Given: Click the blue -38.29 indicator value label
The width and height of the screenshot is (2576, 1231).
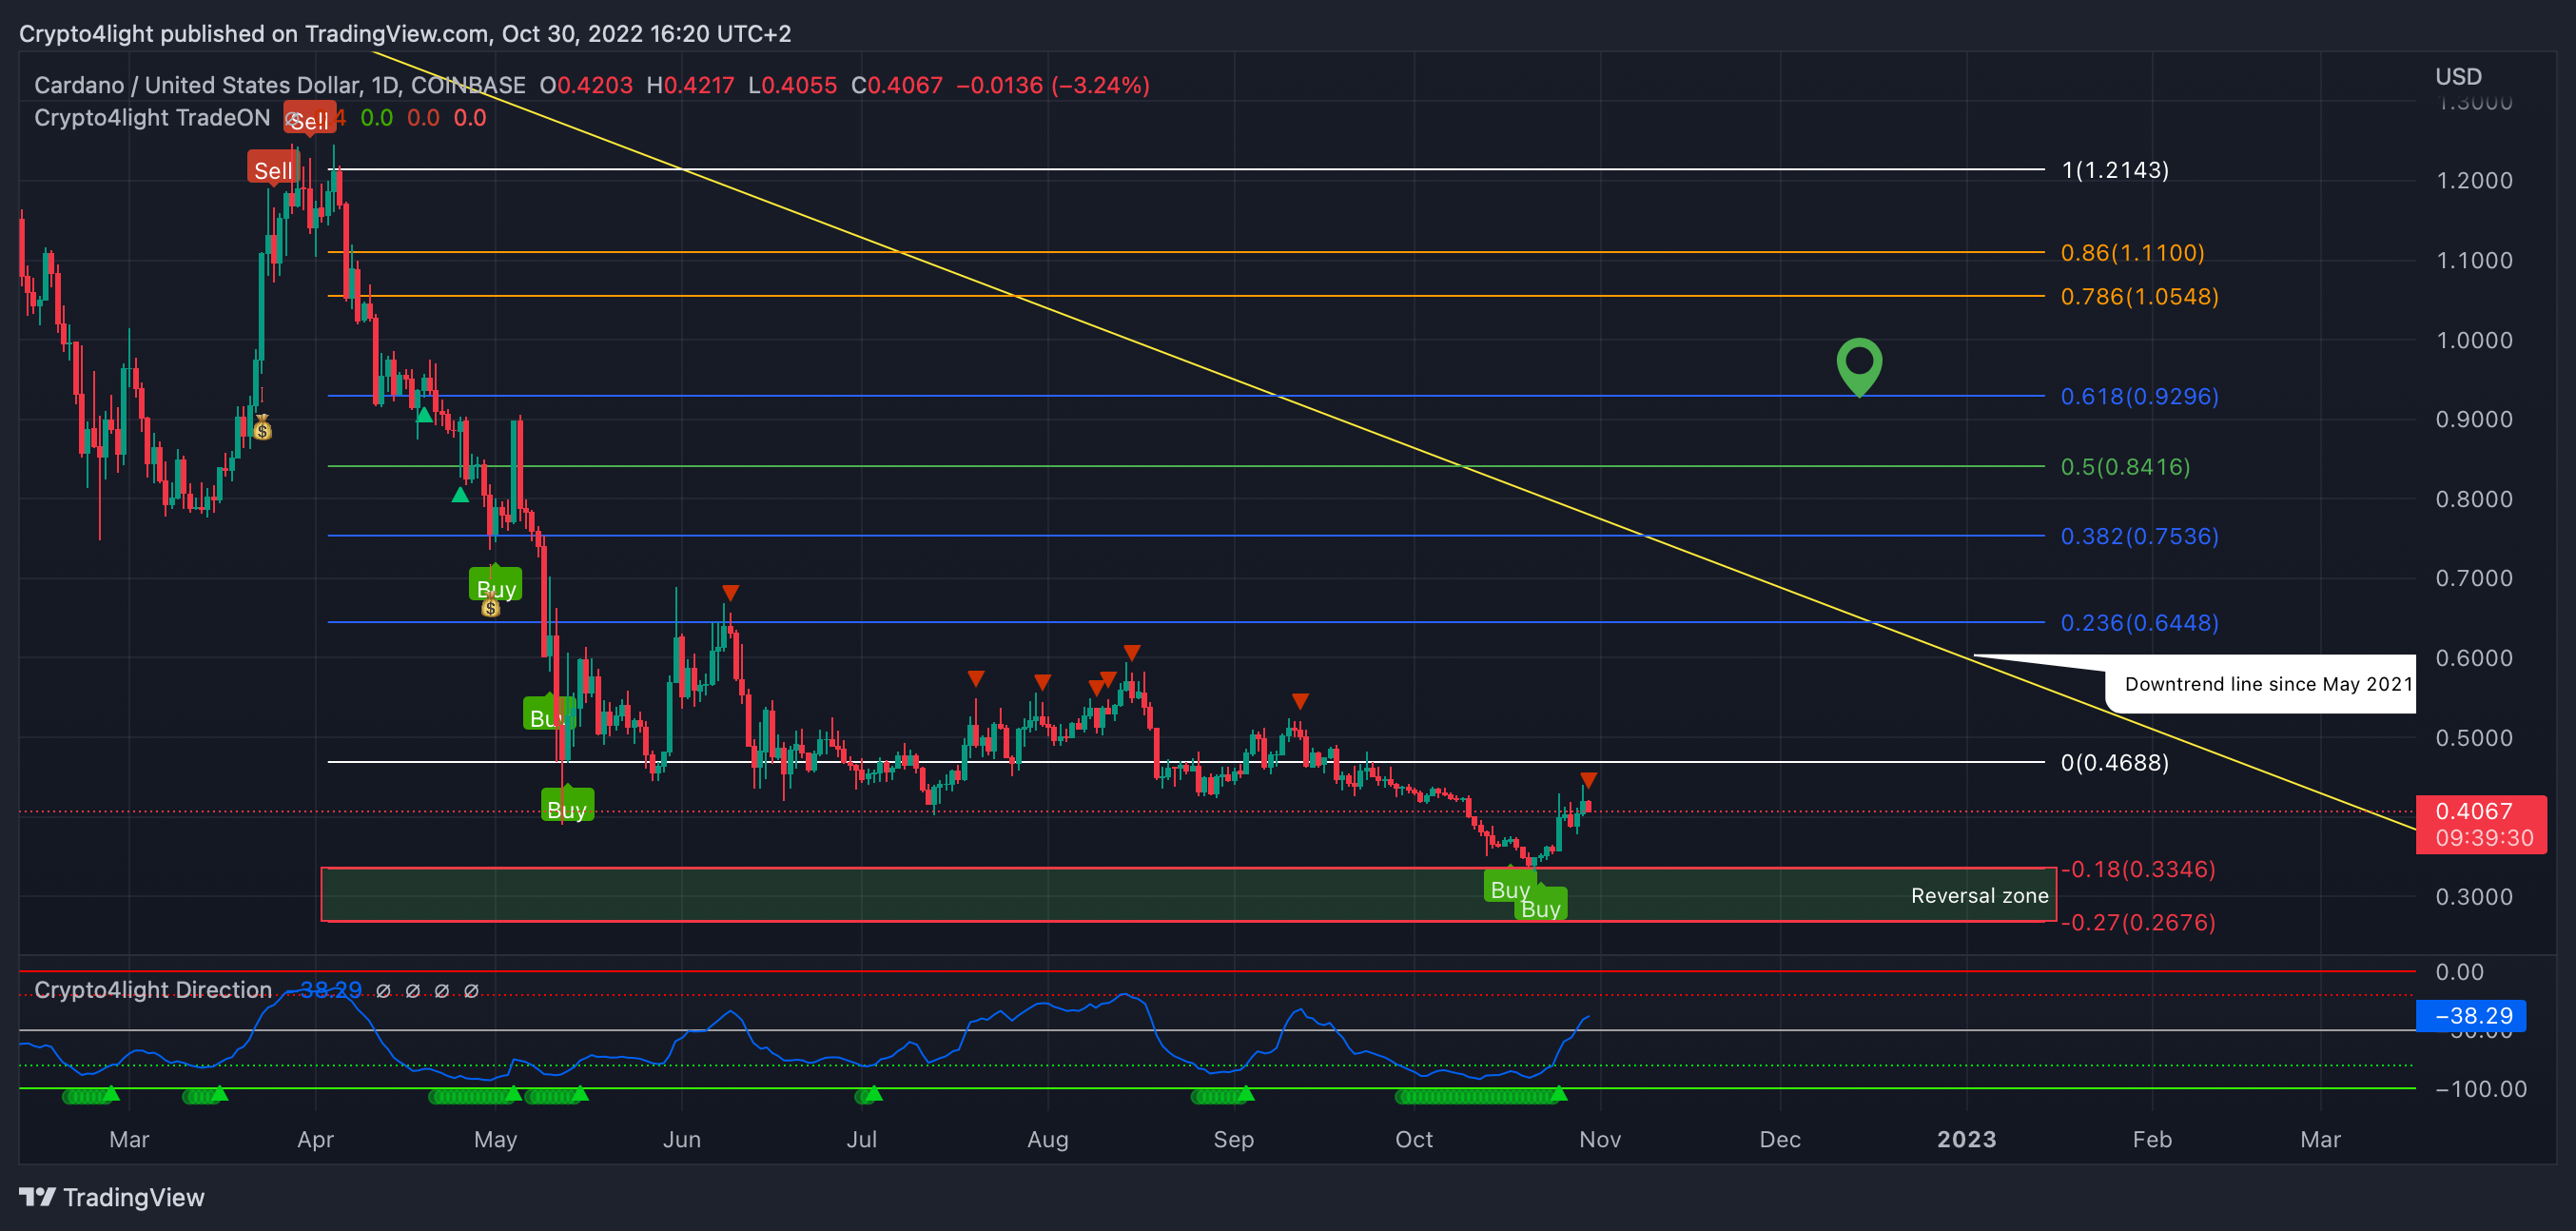Looking at the screenshot, I should 2471,1016.
